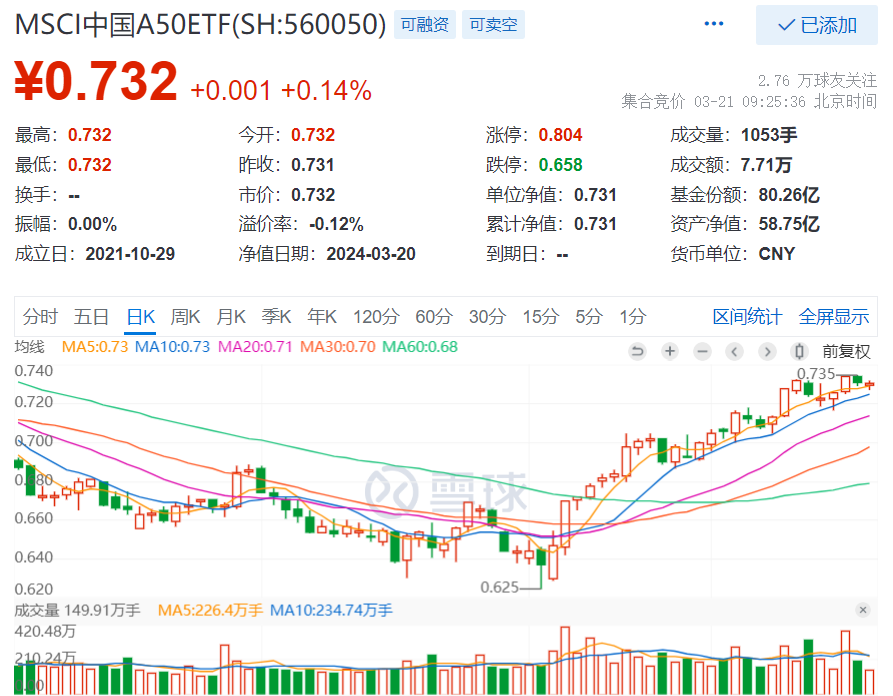Click the 均线 moving average label

[29, 346]
